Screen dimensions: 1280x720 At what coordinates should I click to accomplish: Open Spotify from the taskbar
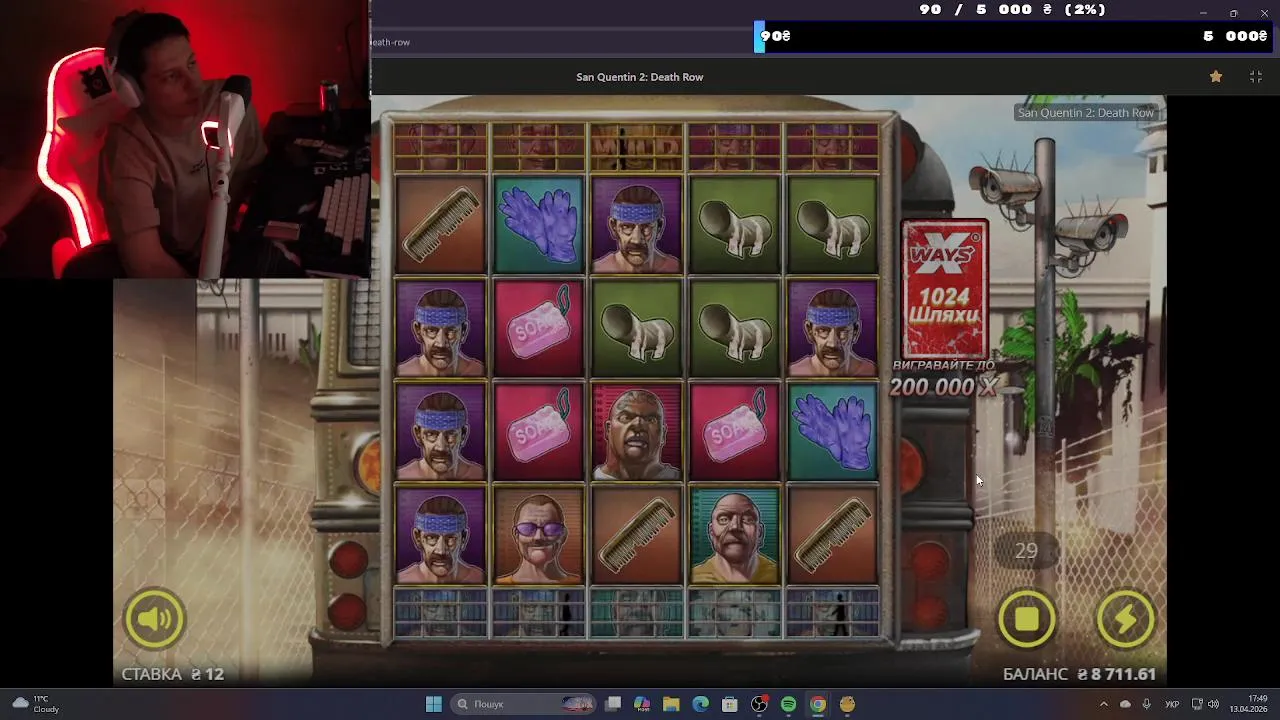[788, 704]
